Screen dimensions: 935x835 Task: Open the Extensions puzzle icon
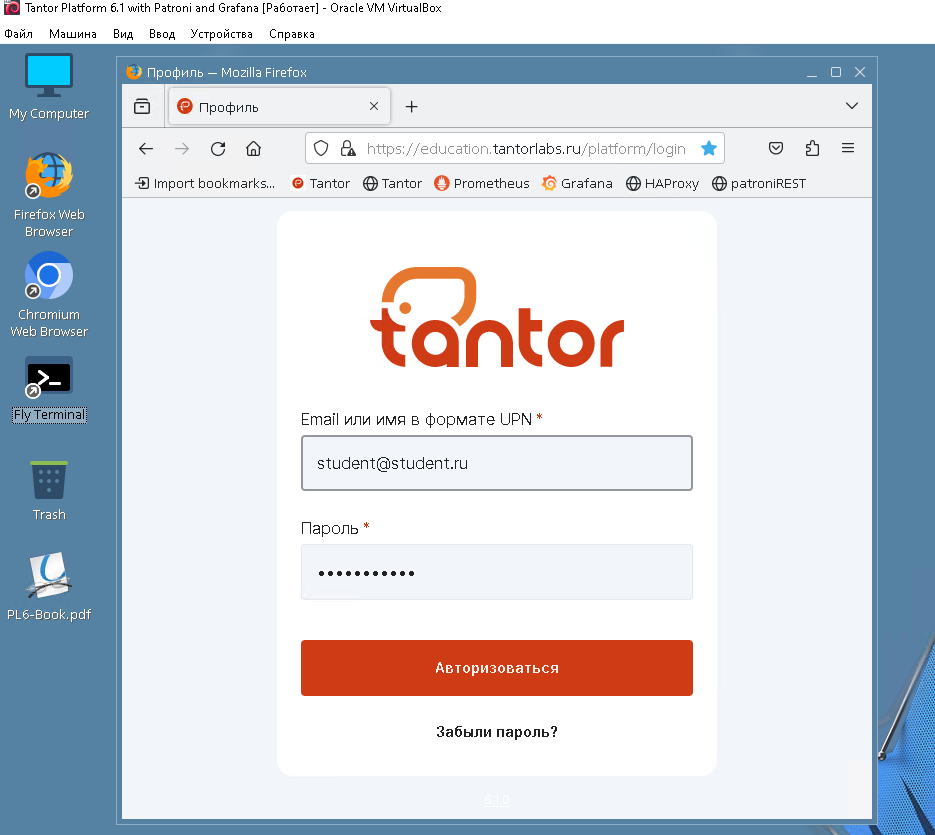coord(812,149)
